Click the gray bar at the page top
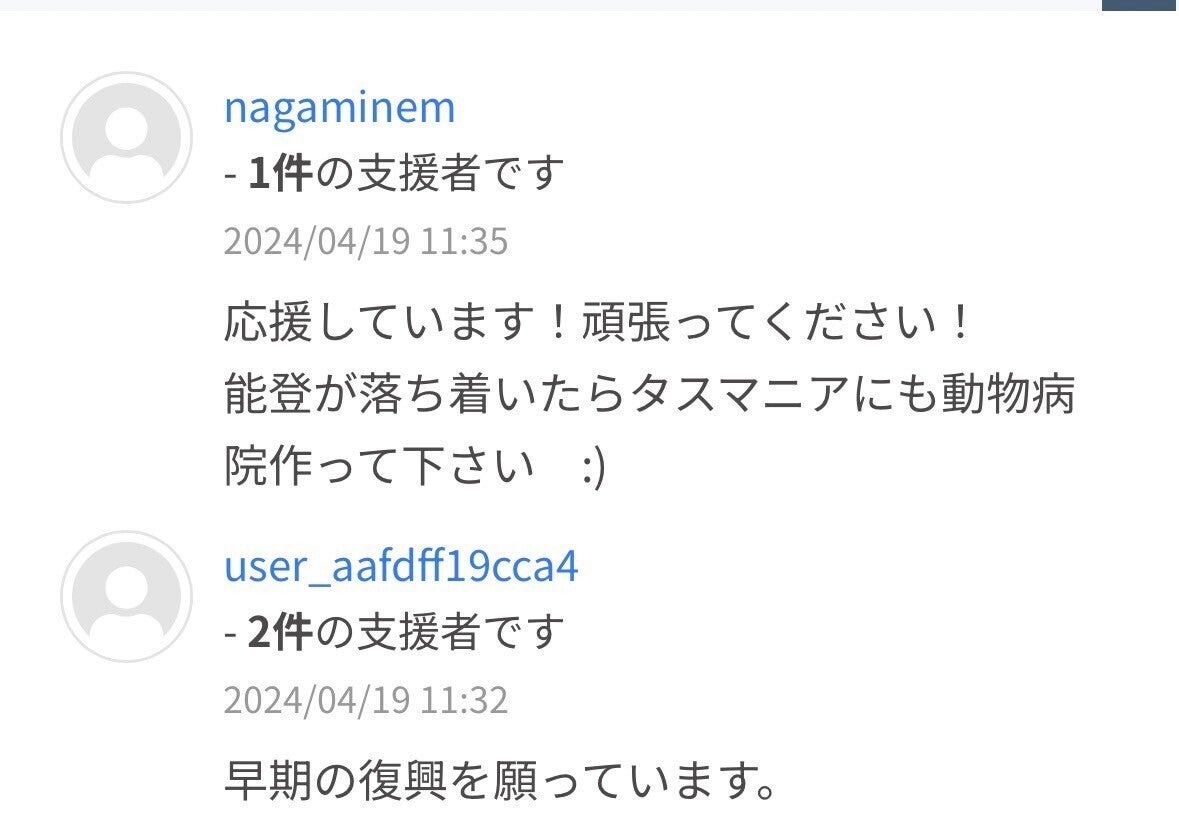Image resolution: width=1179 pixels, height=839 pixels. tap(550, 5)
